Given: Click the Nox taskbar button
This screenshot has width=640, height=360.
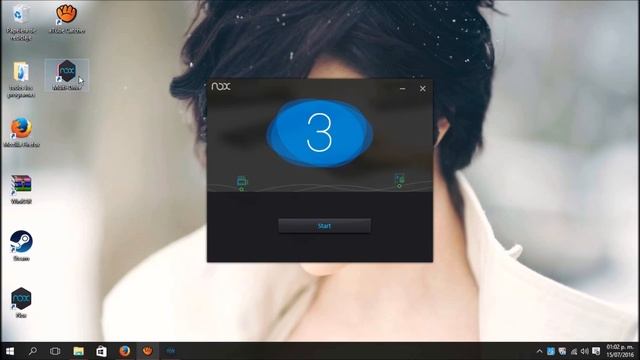Looking at the screenshot, I should (171, 351).
